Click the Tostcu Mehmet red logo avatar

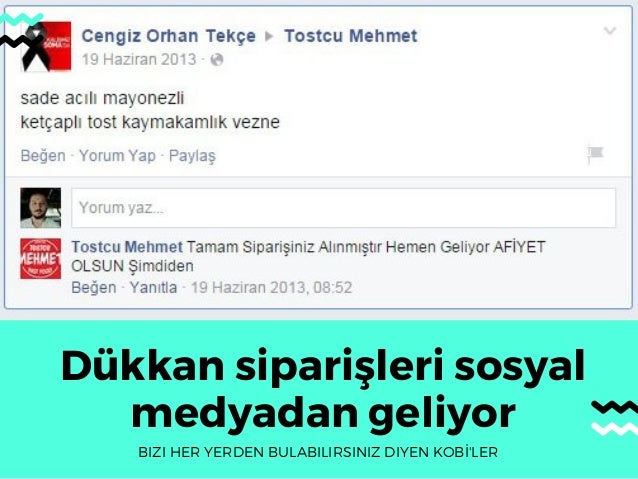(41, 259)
